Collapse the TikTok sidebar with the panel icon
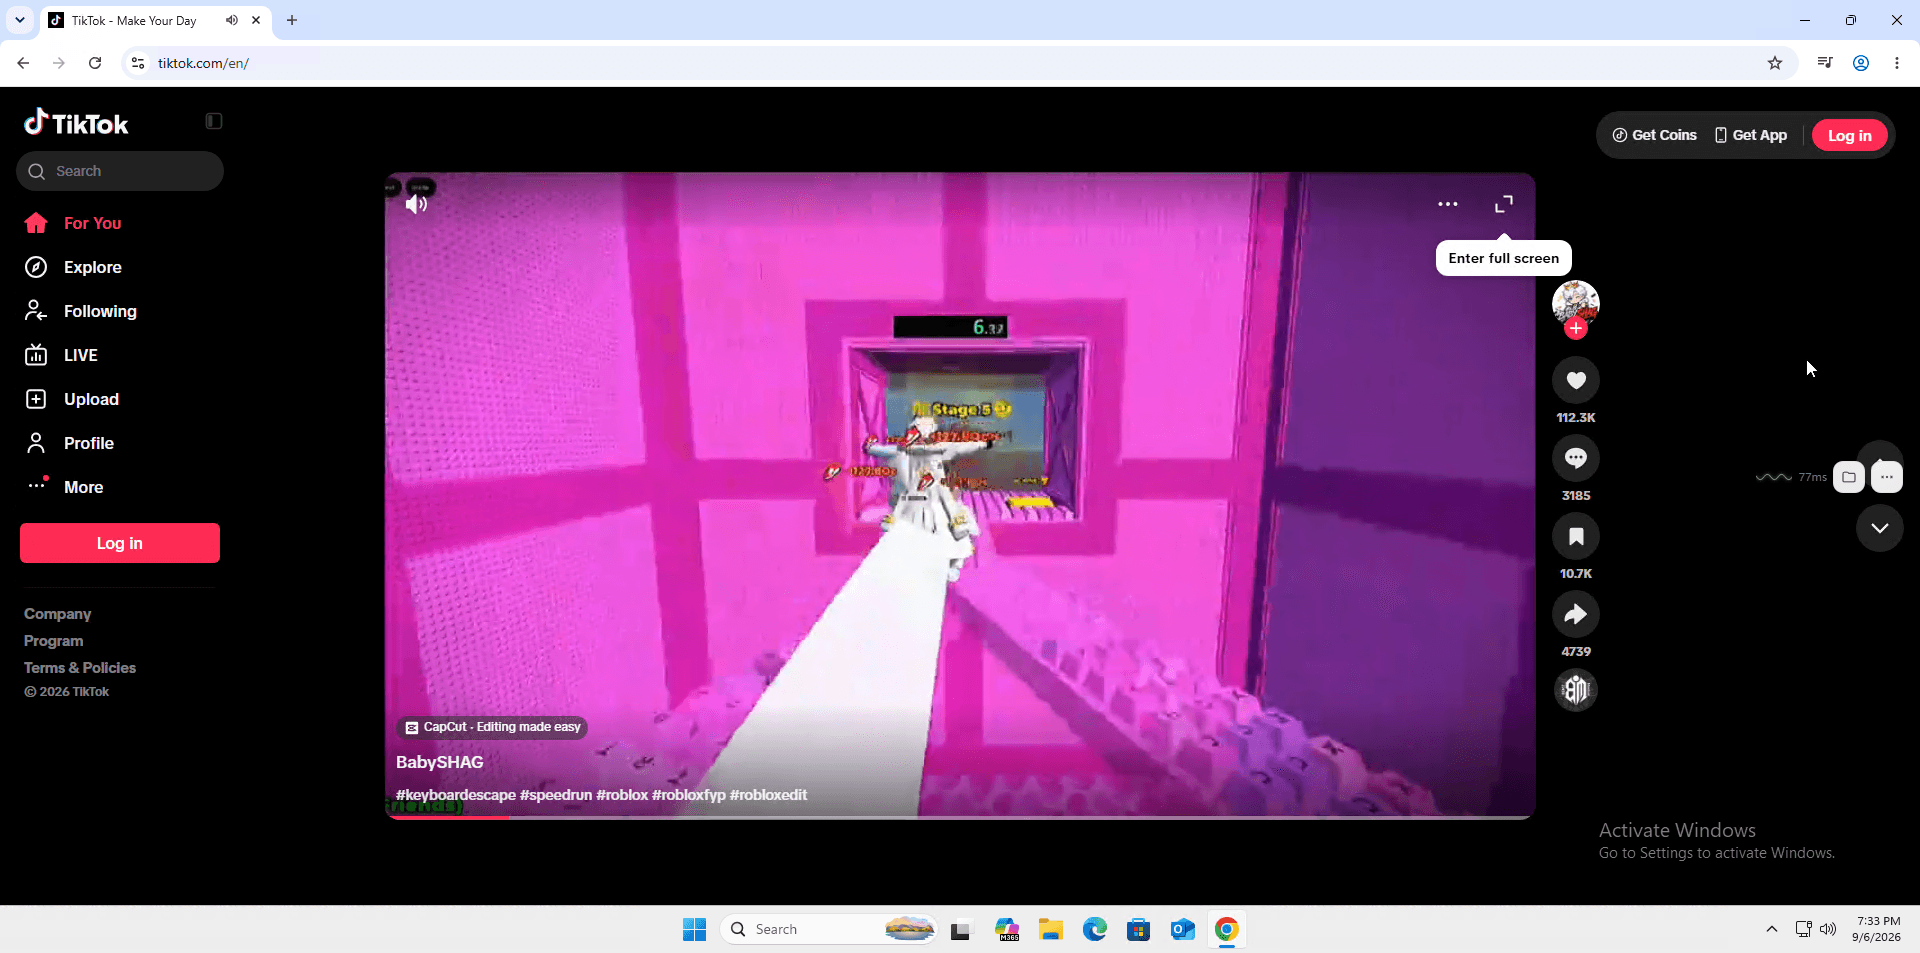The image size is (1920, 953). tap(214, 121)
